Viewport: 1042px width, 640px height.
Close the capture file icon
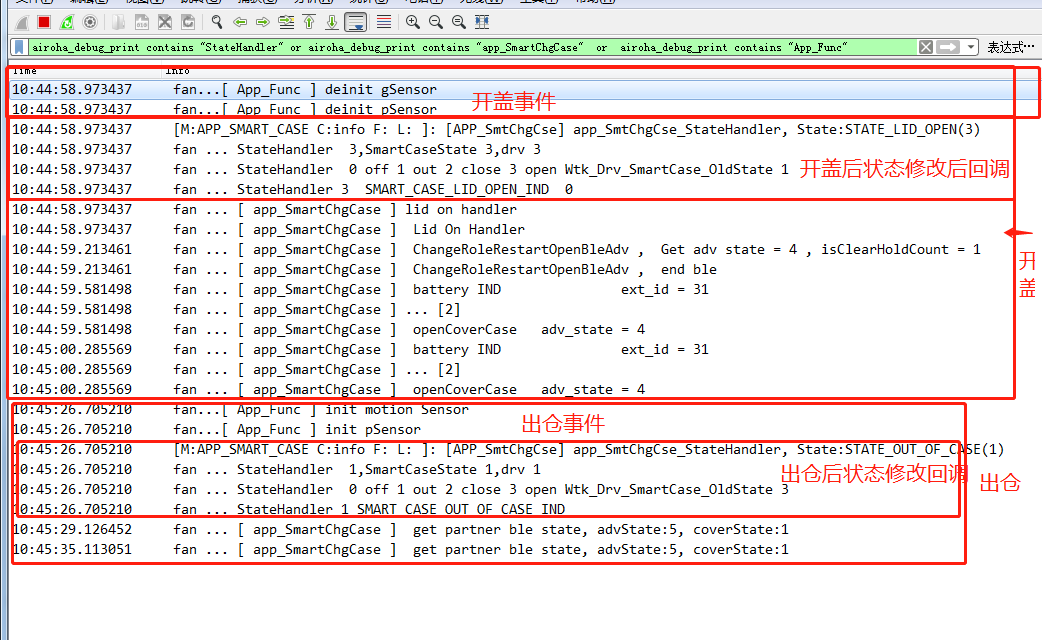pyautogui.click(x=165, y=23)
